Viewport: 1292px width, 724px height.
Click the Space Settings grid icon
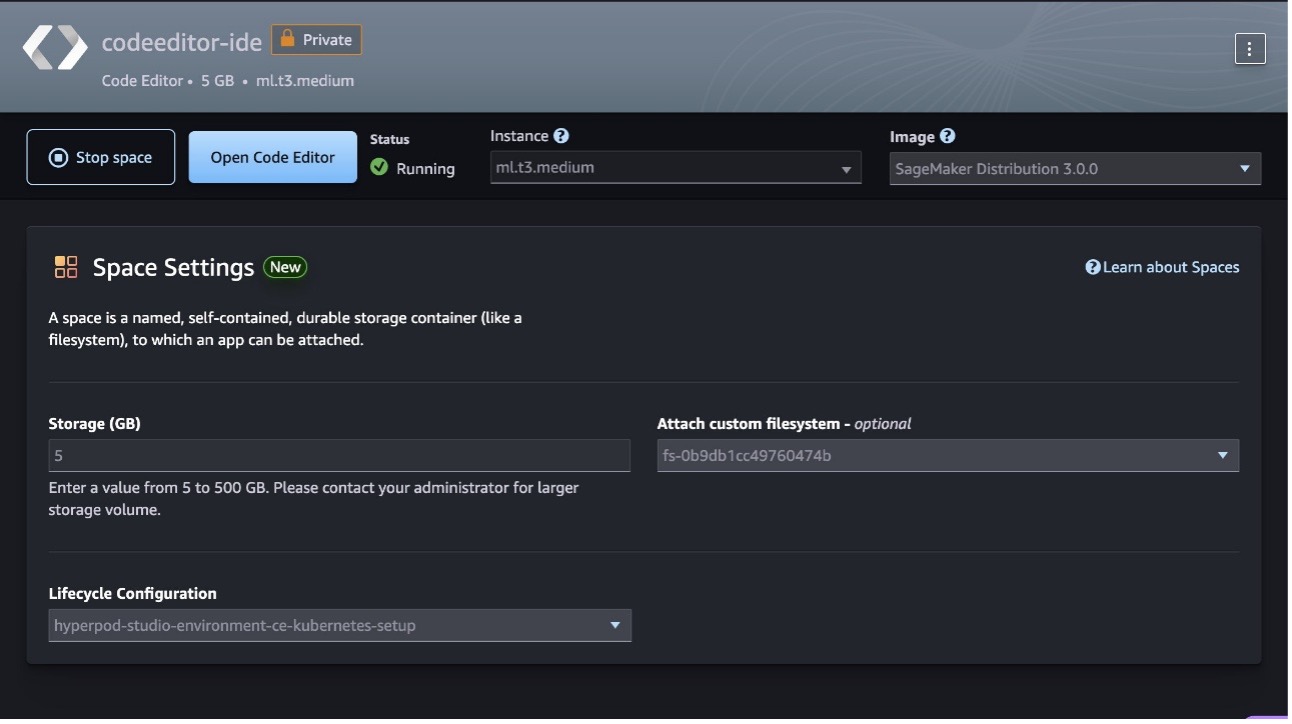(x=66, y=267)
